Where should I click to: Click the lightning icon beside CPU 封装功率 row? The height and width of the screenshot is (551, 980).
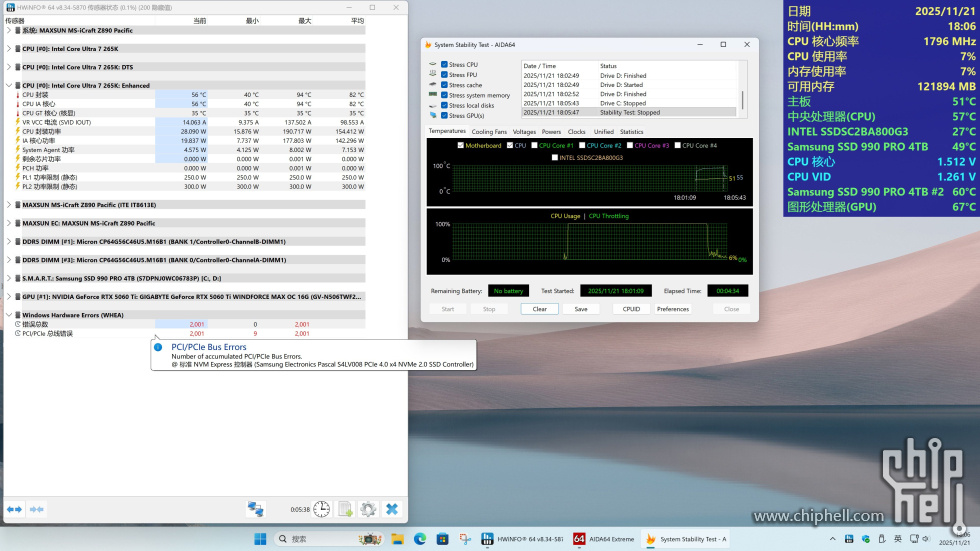tap(18, 131)
